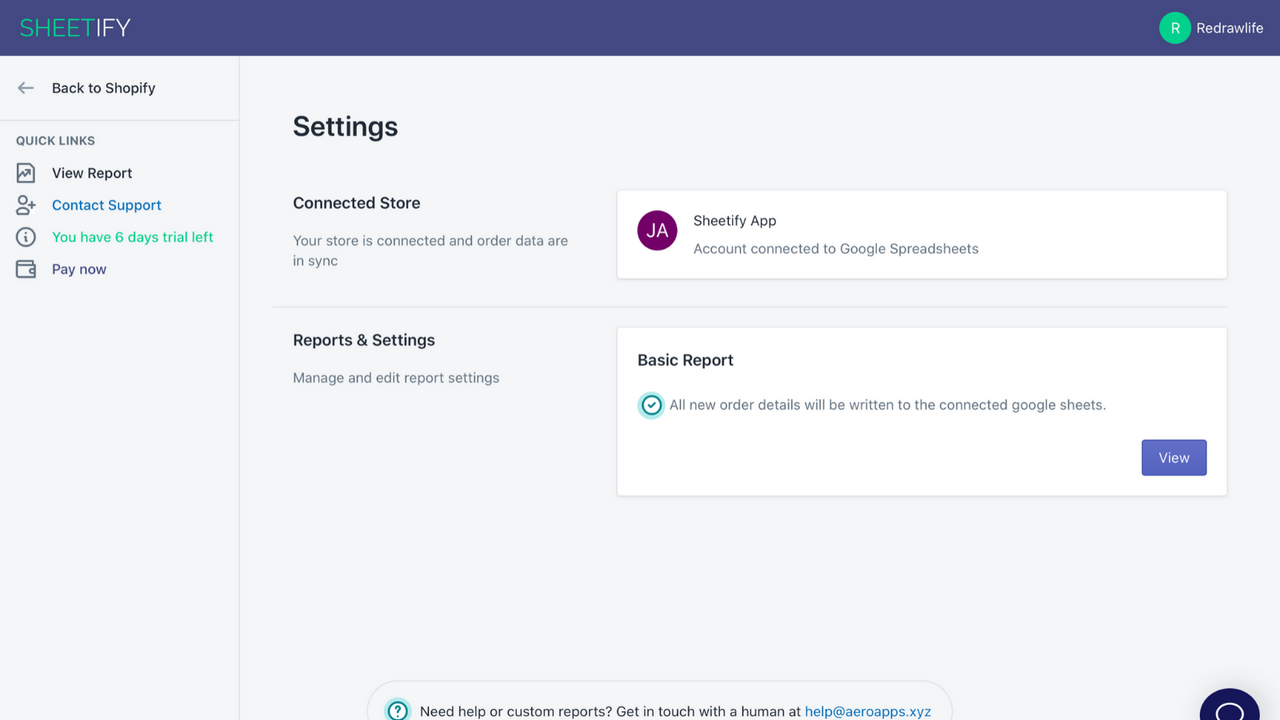Image resolution: width=1280 pixels, height=720 pixels.
Task: Click the SHEETIFY logo in the header
Action: pos(74,27)
